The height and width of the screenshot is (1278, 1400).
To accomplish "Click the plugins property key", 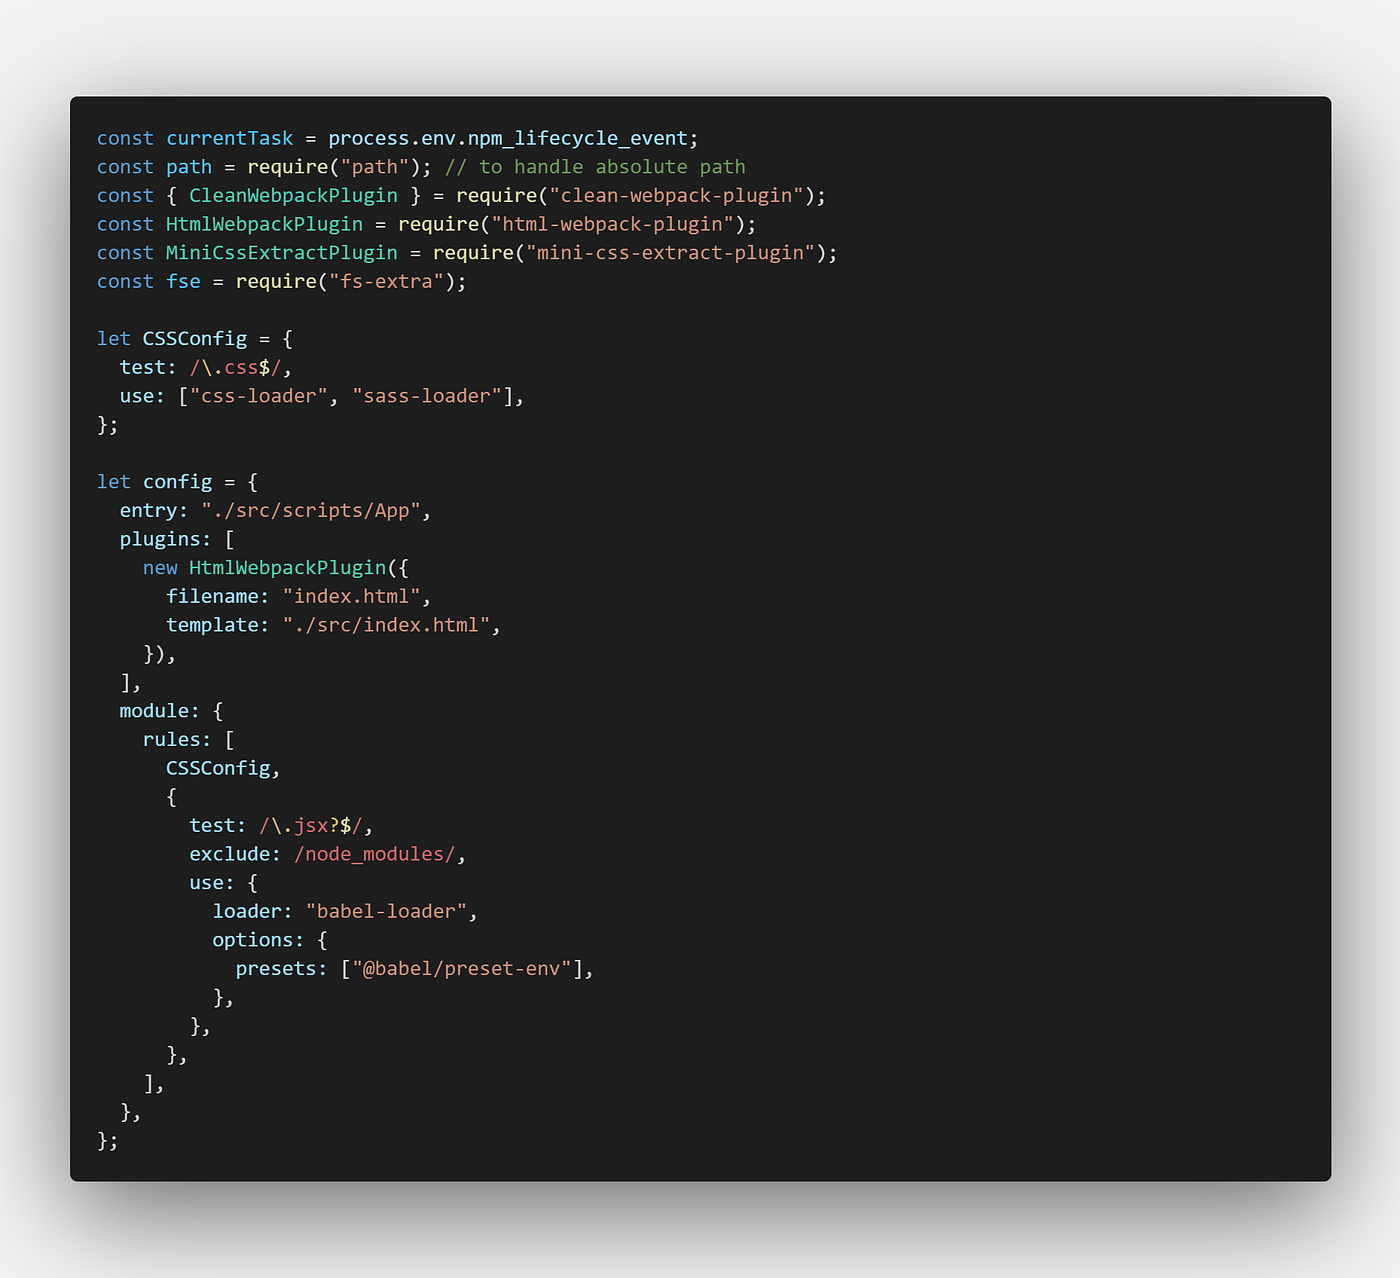I will click(160, 539).
